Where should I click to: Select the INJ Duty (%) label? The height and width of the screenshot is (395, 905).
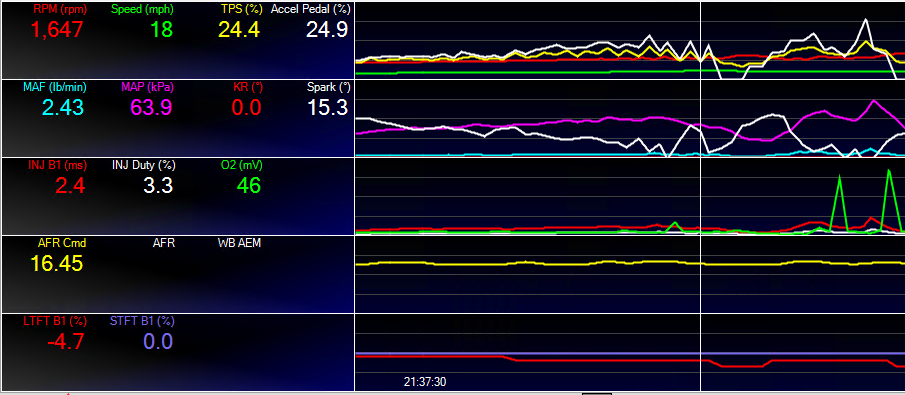143,165
